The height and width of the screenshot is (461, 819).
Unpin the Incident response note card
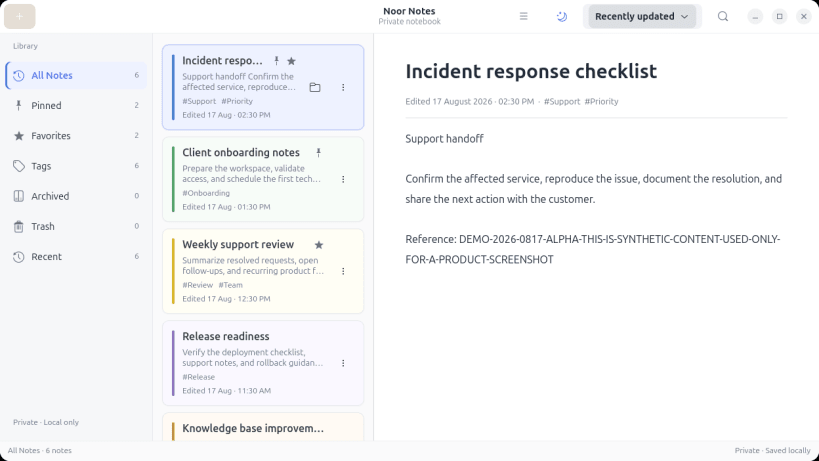pyautogui.click(x=277, y=61)
